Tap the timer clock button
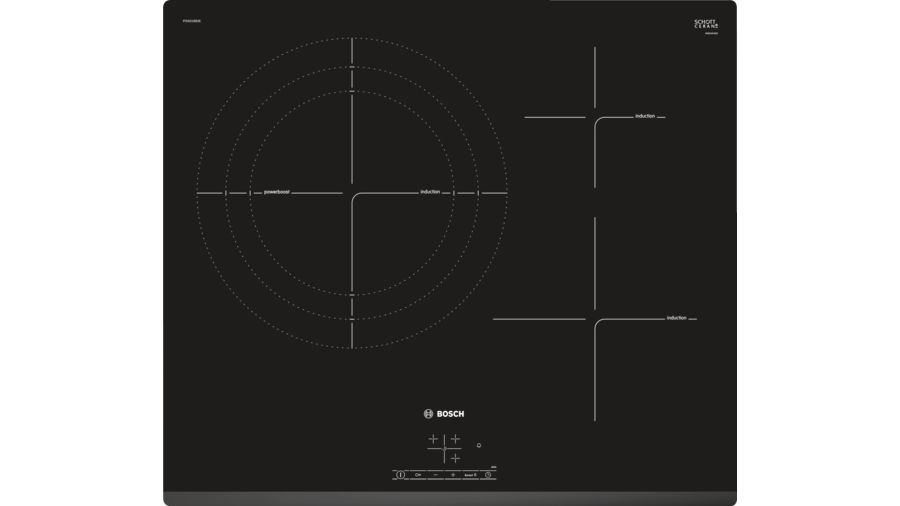 pyautogui.click(x=488, y=475)
